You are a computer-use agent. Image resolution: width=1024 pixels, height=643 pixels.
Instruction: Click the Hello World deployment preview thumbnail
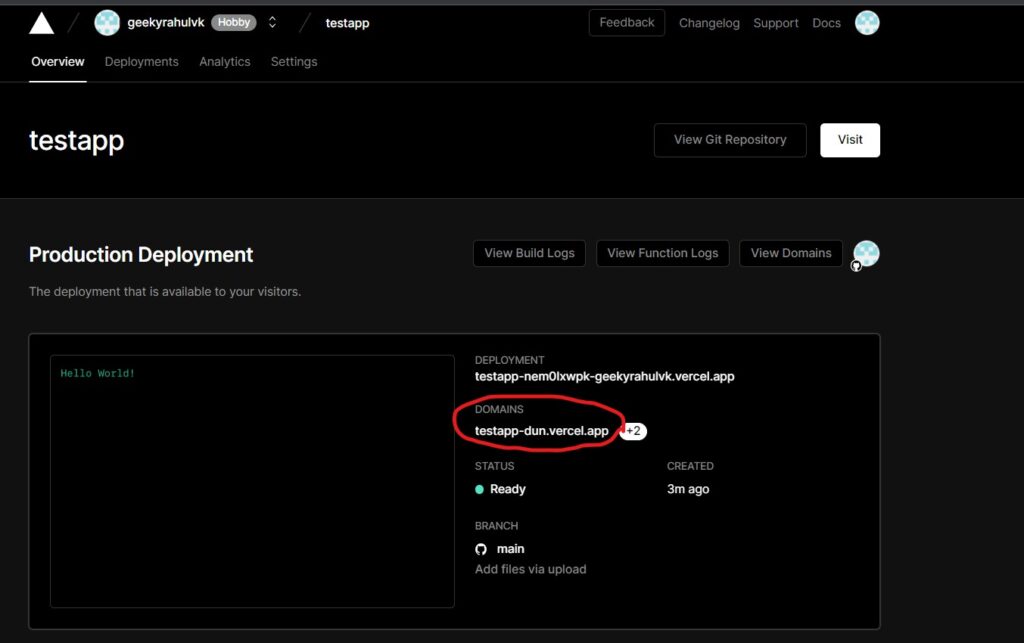[252, 480]
